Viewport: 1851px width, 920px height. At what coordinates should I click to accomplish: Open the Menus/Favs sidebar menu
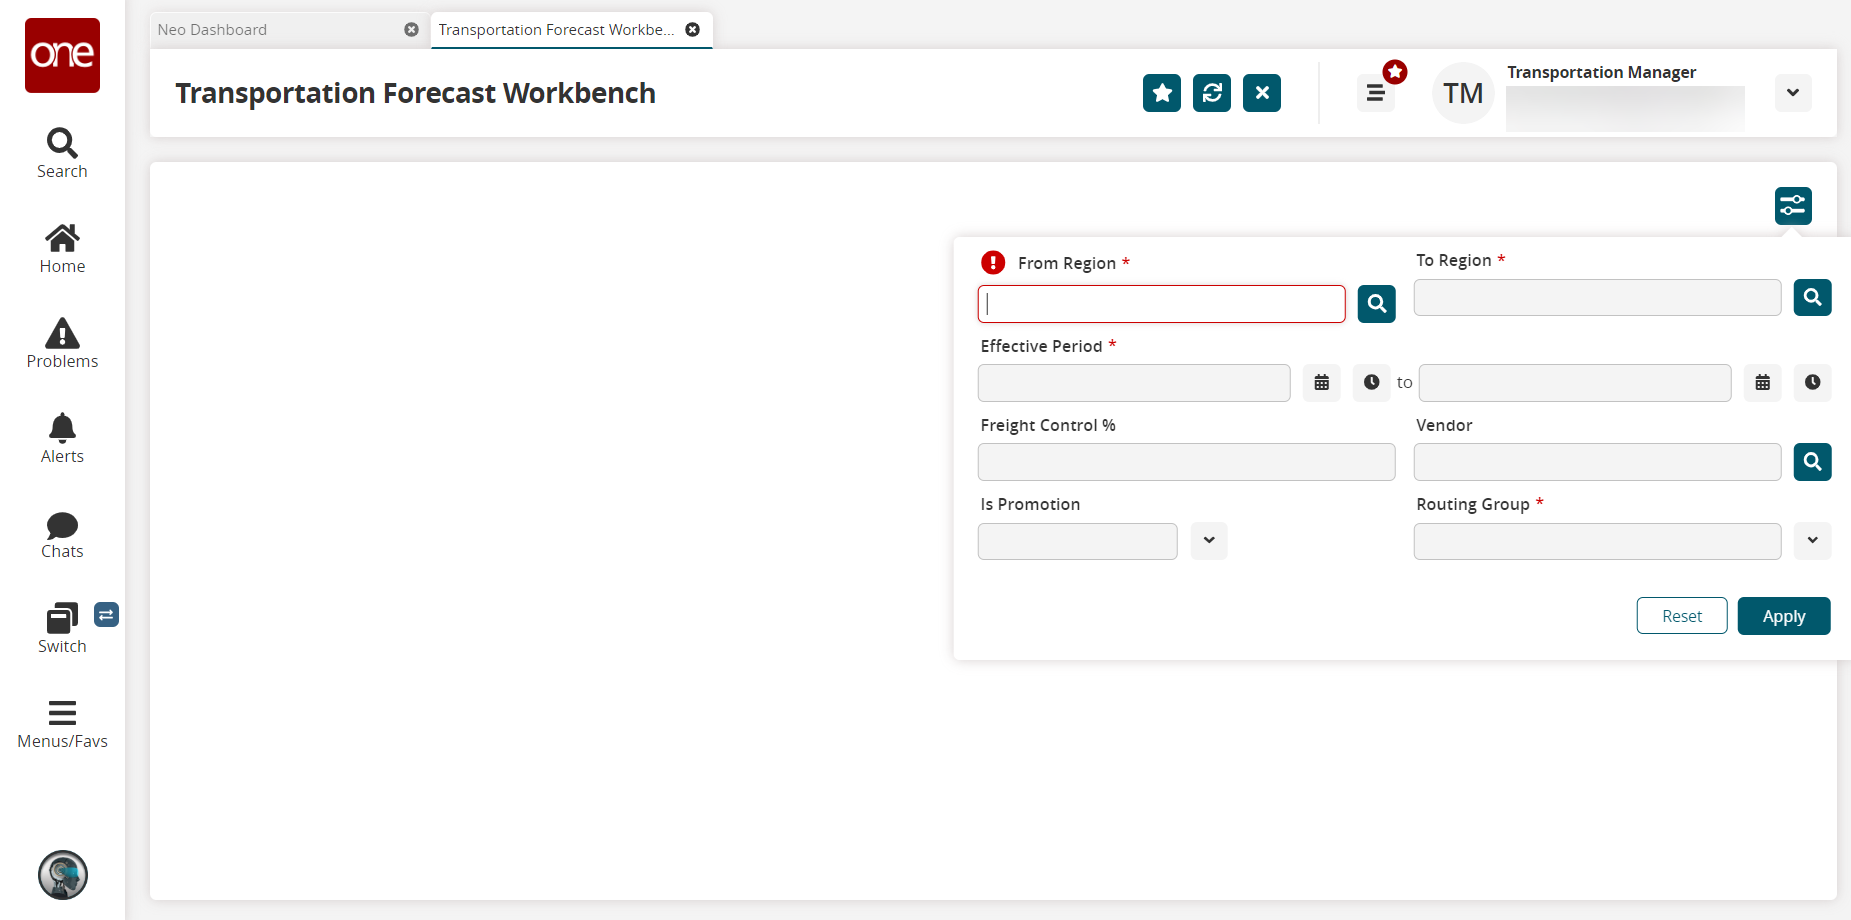(x=62, y=723)
